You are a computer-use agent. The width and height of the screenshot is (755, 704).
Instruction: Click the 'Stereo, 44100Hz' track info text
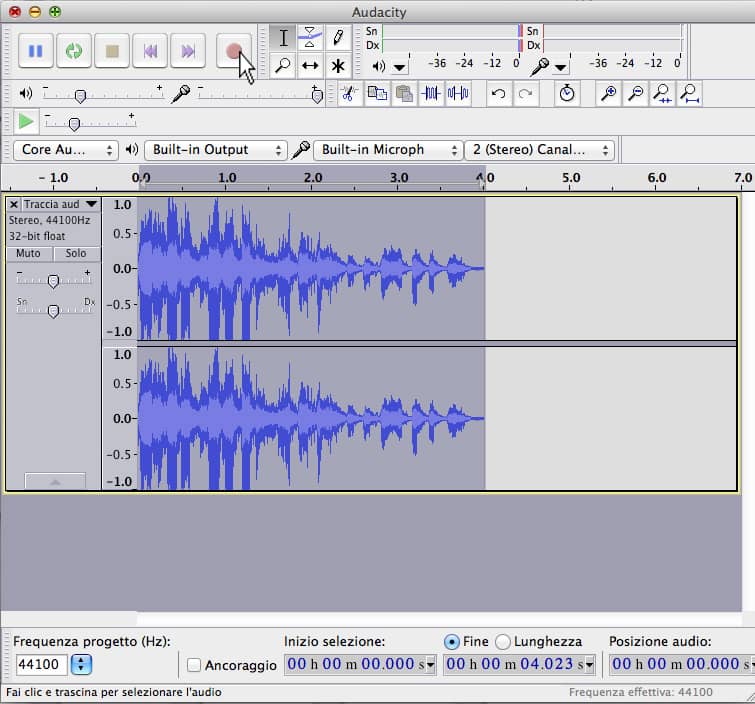tap(49, 221)
